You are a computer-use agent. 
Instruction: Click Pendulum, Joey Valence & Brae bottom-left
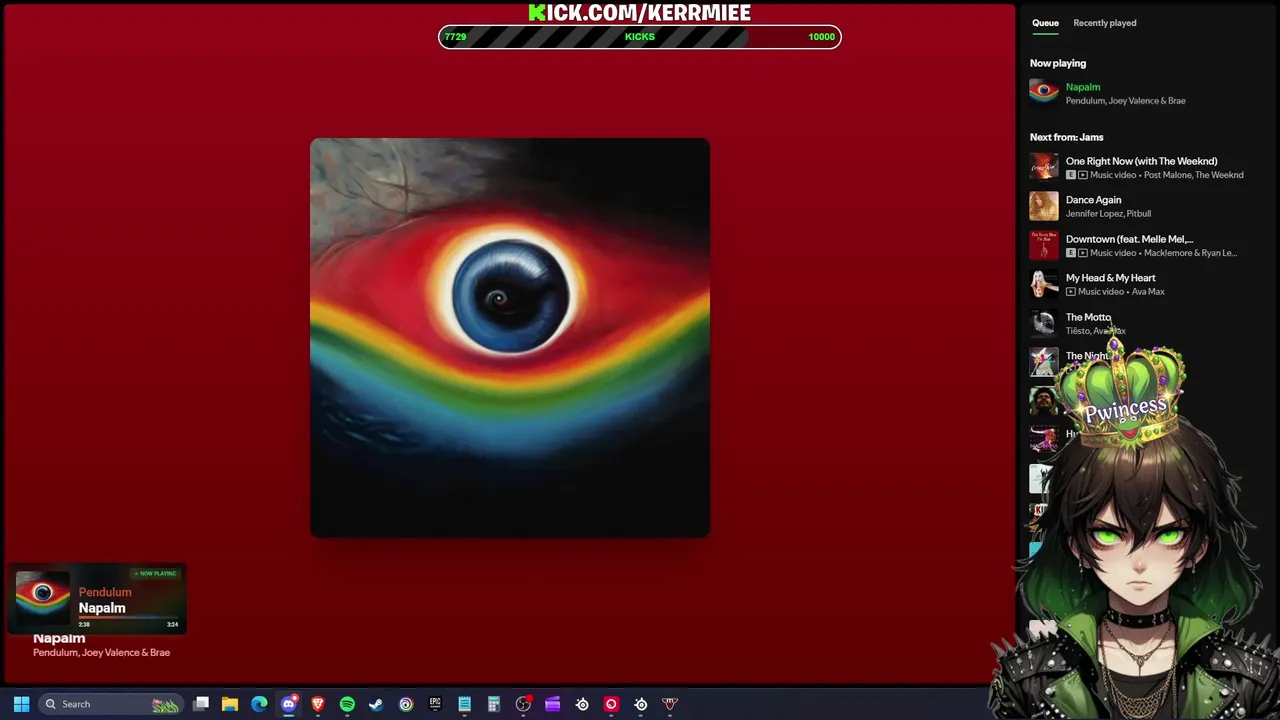[101, 653]
